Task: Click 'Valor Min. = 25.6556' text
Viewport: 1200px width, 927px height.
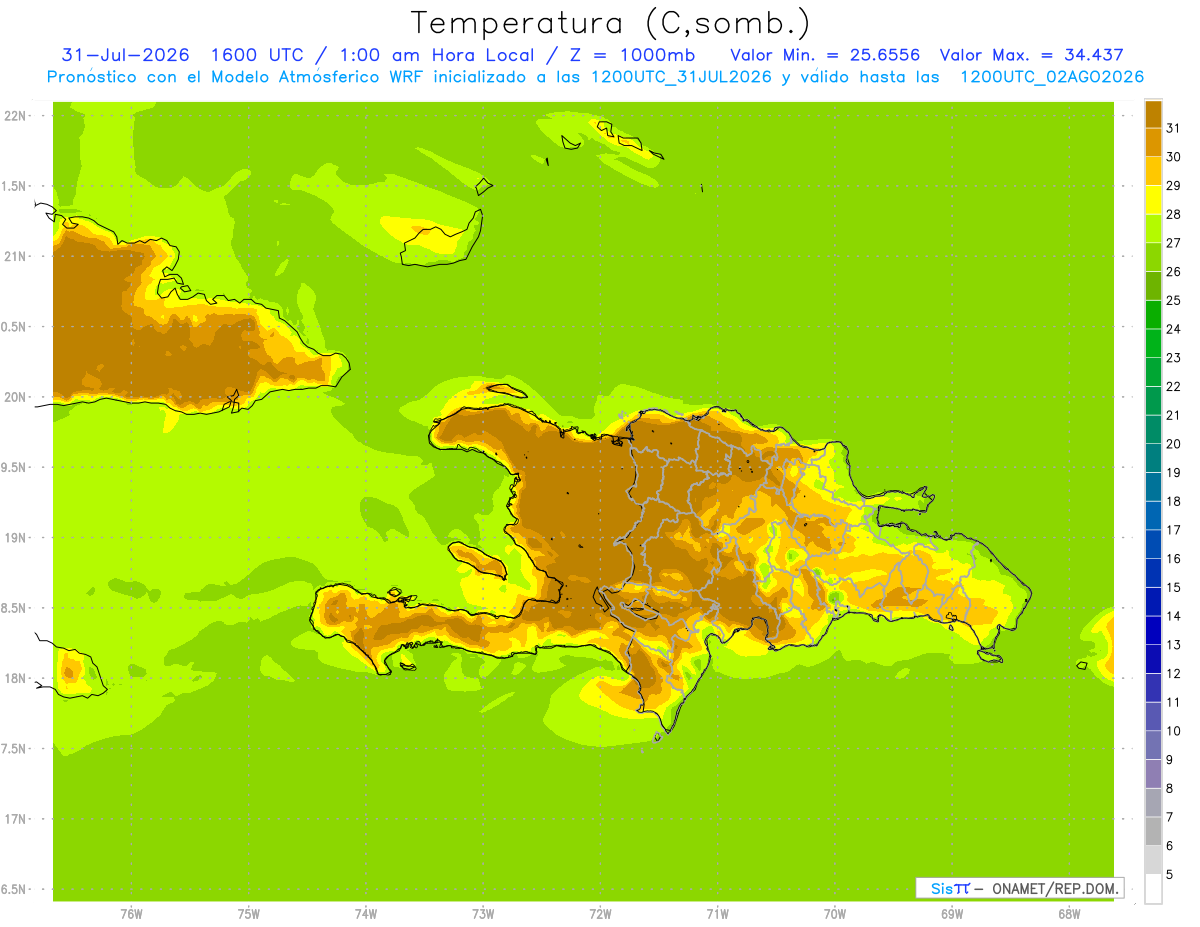Action: tap(826, 55)
